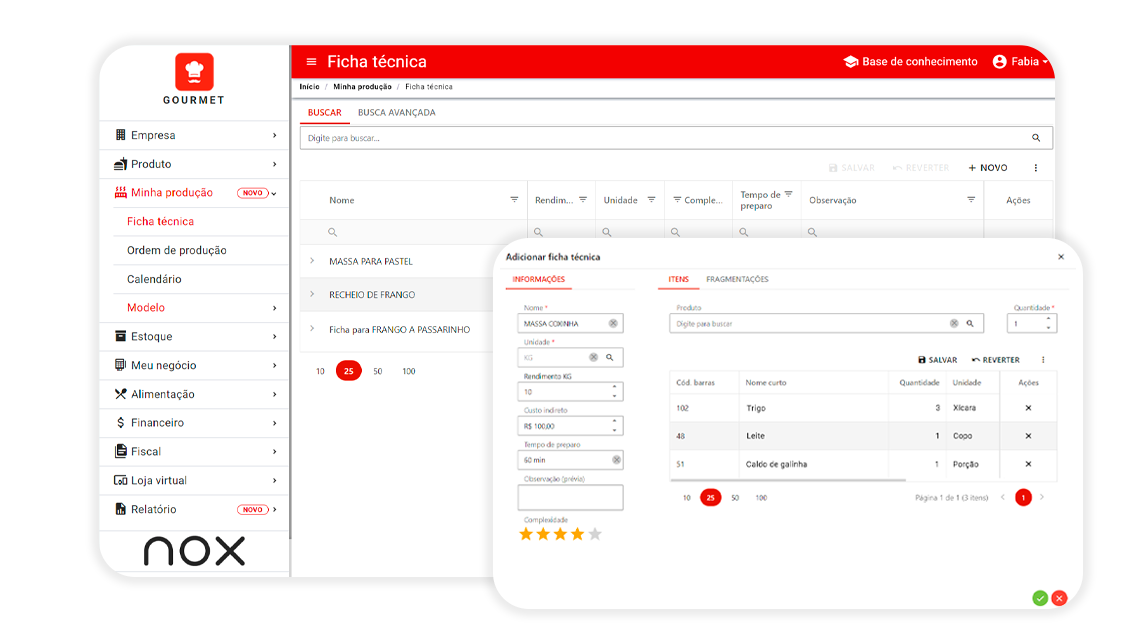Select the ITENS tab in dialog
The height and width of the screenshot is (644, 1146).
coord(678,279)
